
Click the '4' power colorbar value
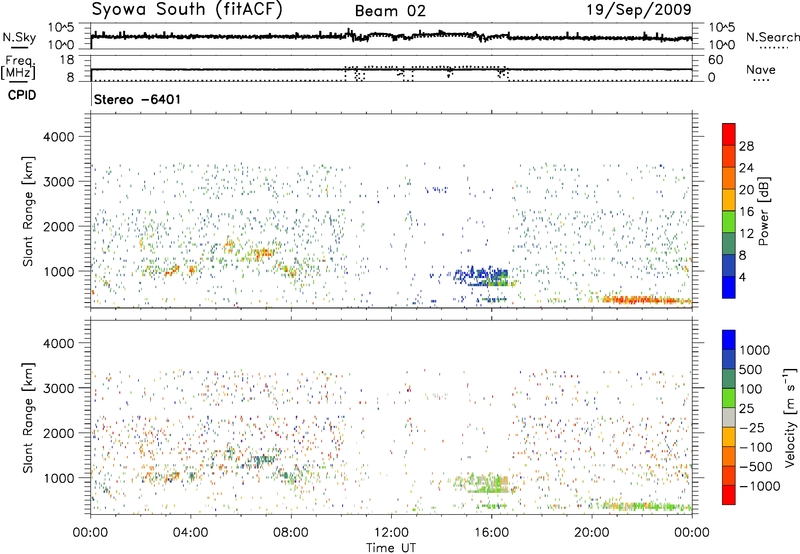pyautogui.click(x=742, y=277)
